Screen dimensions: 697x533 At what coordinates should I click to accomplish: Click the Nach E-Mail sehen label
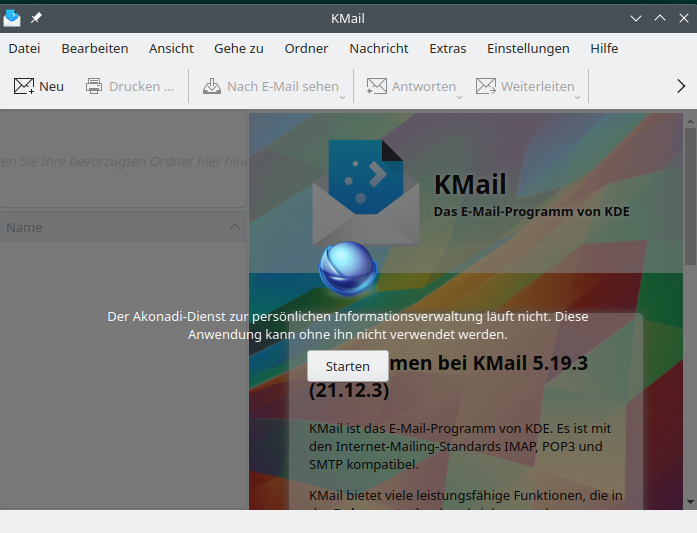(x=283, y=86)
